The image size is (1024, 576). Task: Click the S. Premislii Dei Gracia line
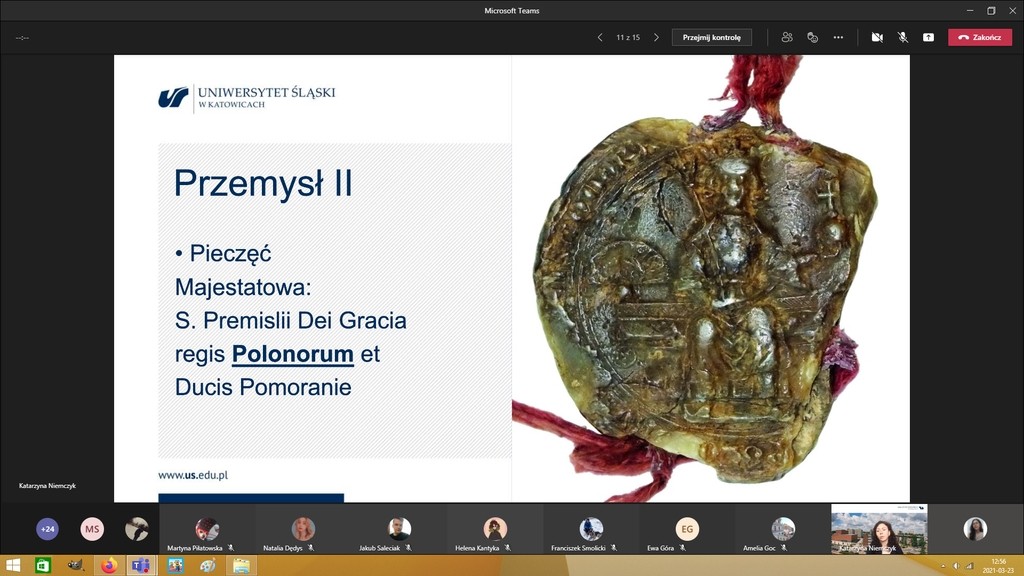tap(291, 321)
